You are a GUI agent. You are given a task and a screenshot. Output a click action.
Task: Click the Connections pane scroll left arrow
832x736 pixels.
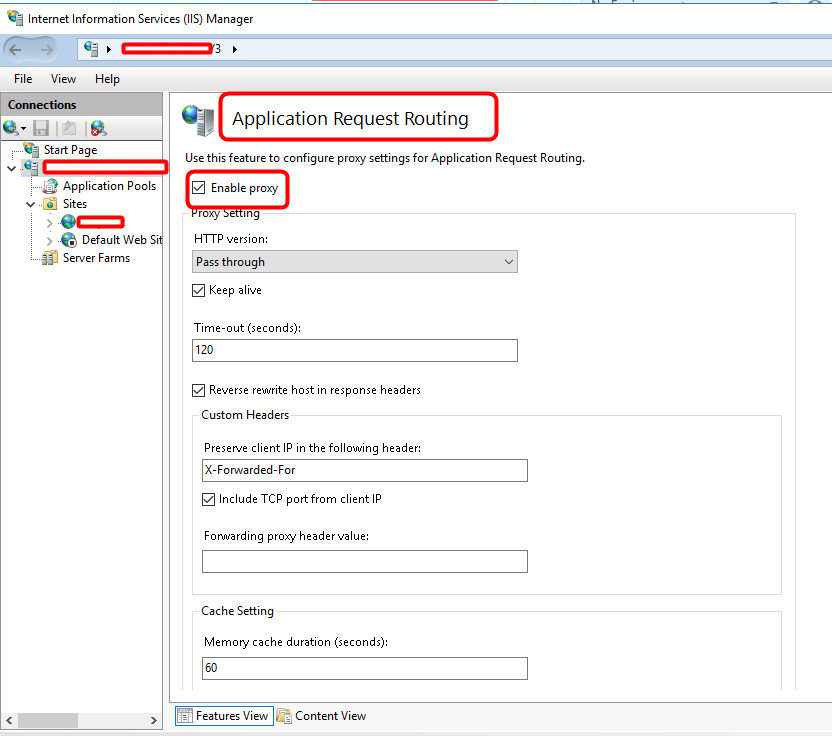[9, 720]
